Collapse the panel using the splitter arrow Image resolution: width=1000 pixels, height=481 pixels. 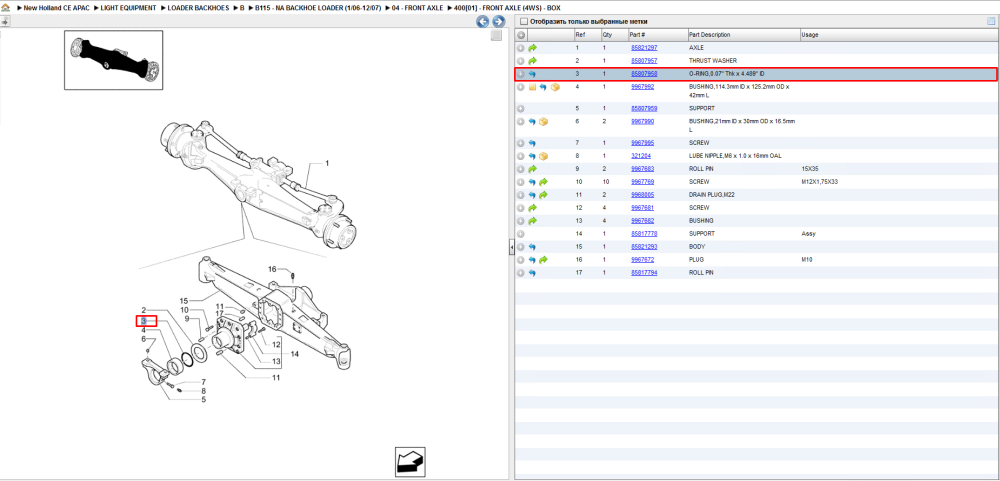click(511, 248)
